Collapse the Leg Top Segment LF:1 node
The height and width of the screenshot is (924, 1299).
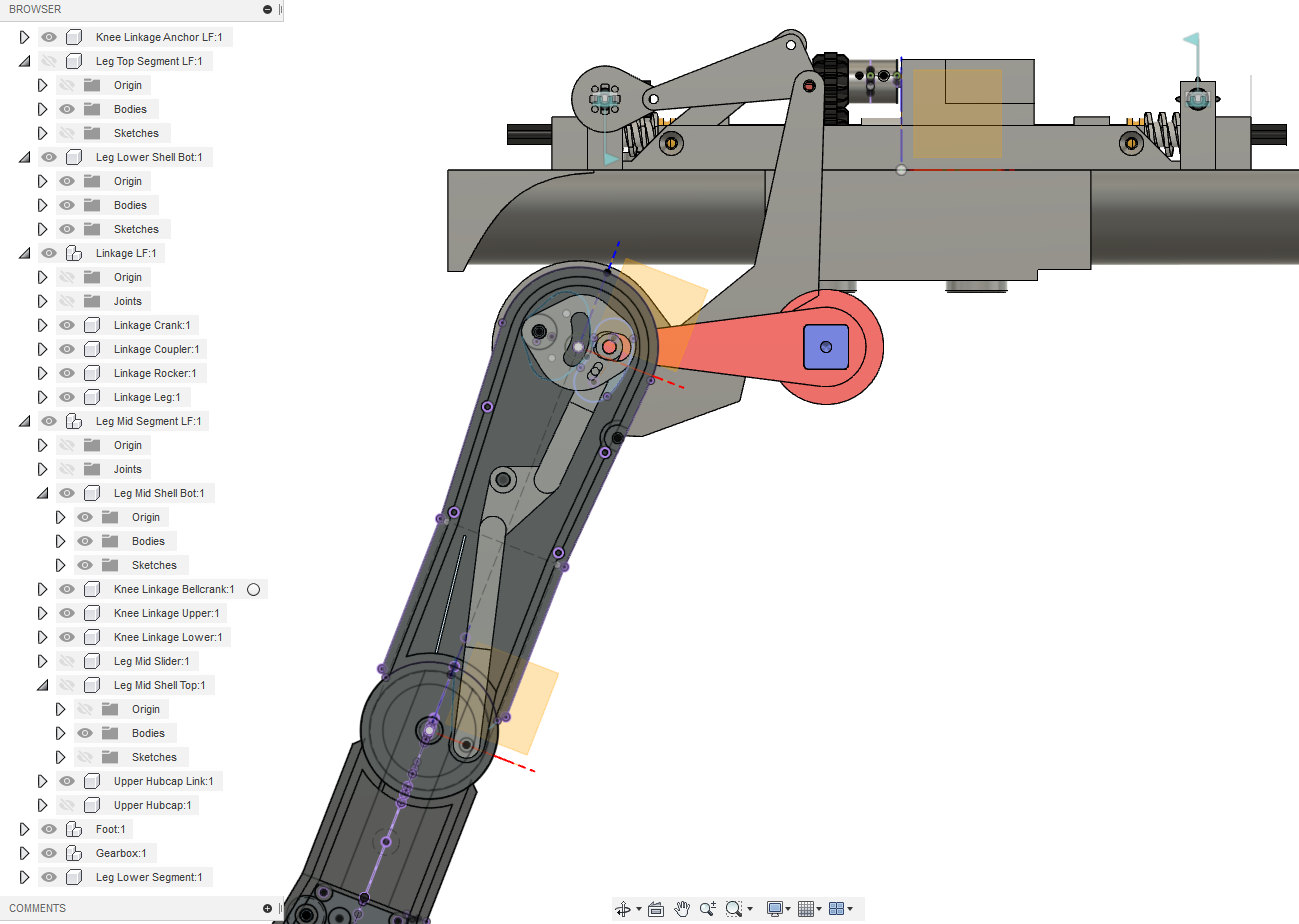point(25,61)
